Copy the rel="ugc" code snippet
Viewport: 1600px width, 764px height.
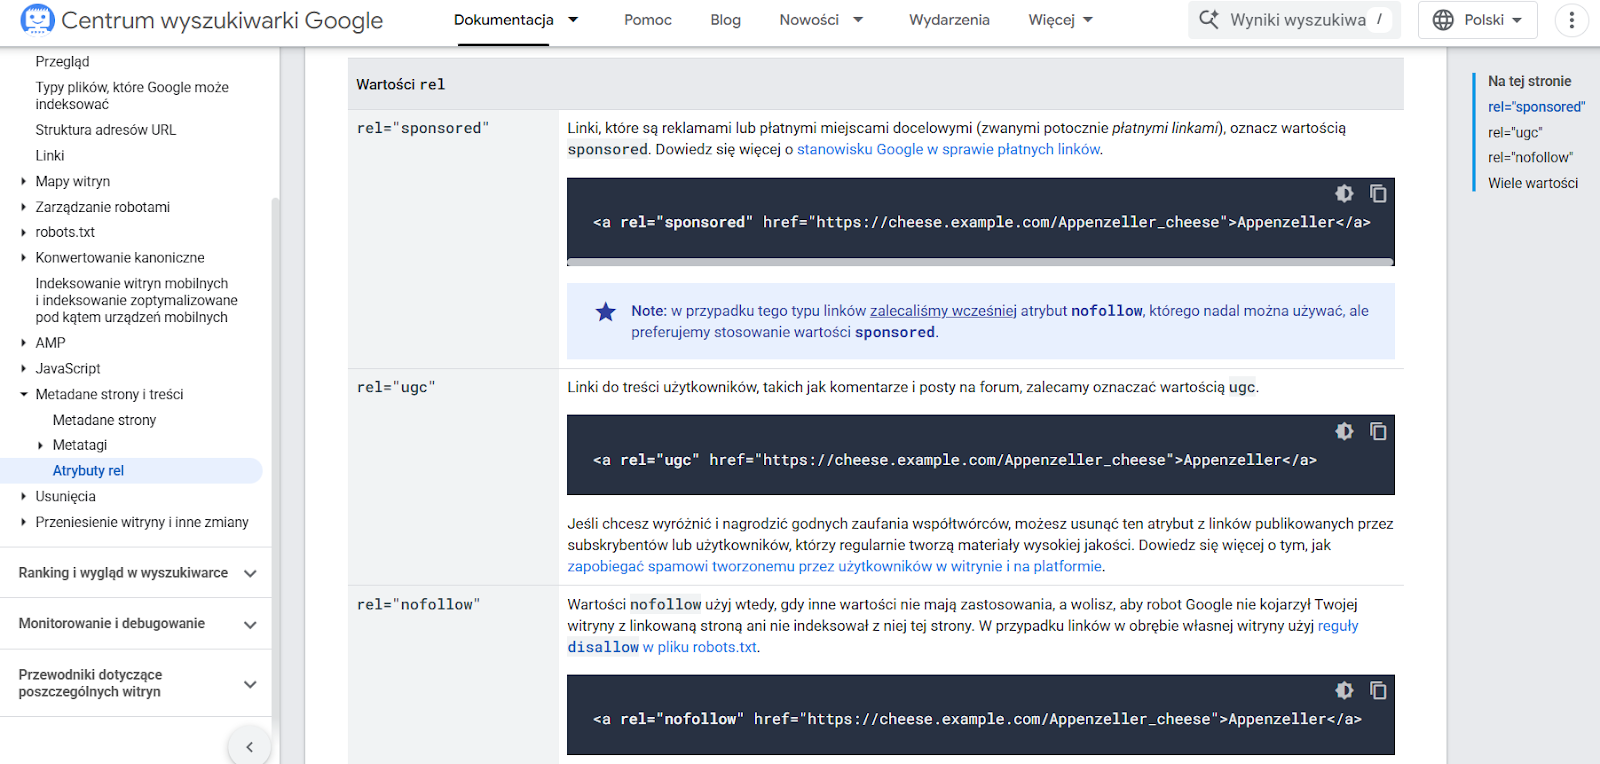[x=1378, y=431]
